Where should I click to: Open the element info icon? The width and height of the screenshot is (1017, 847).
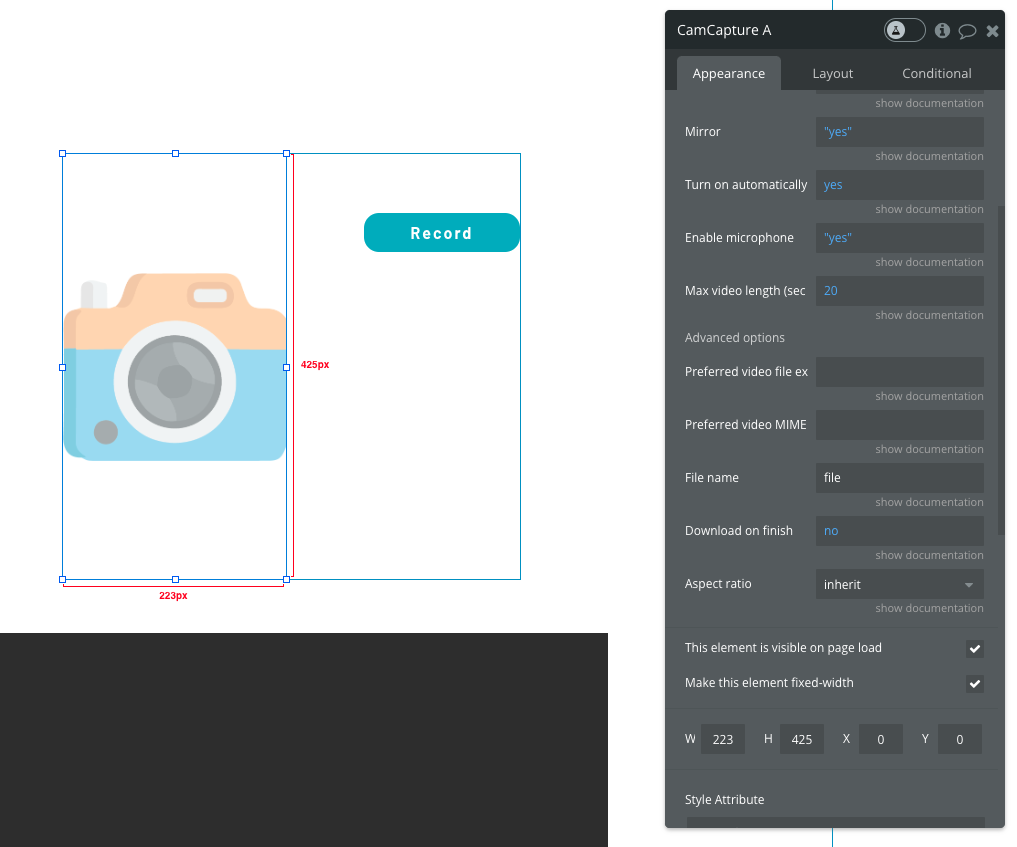coord(942,30)
